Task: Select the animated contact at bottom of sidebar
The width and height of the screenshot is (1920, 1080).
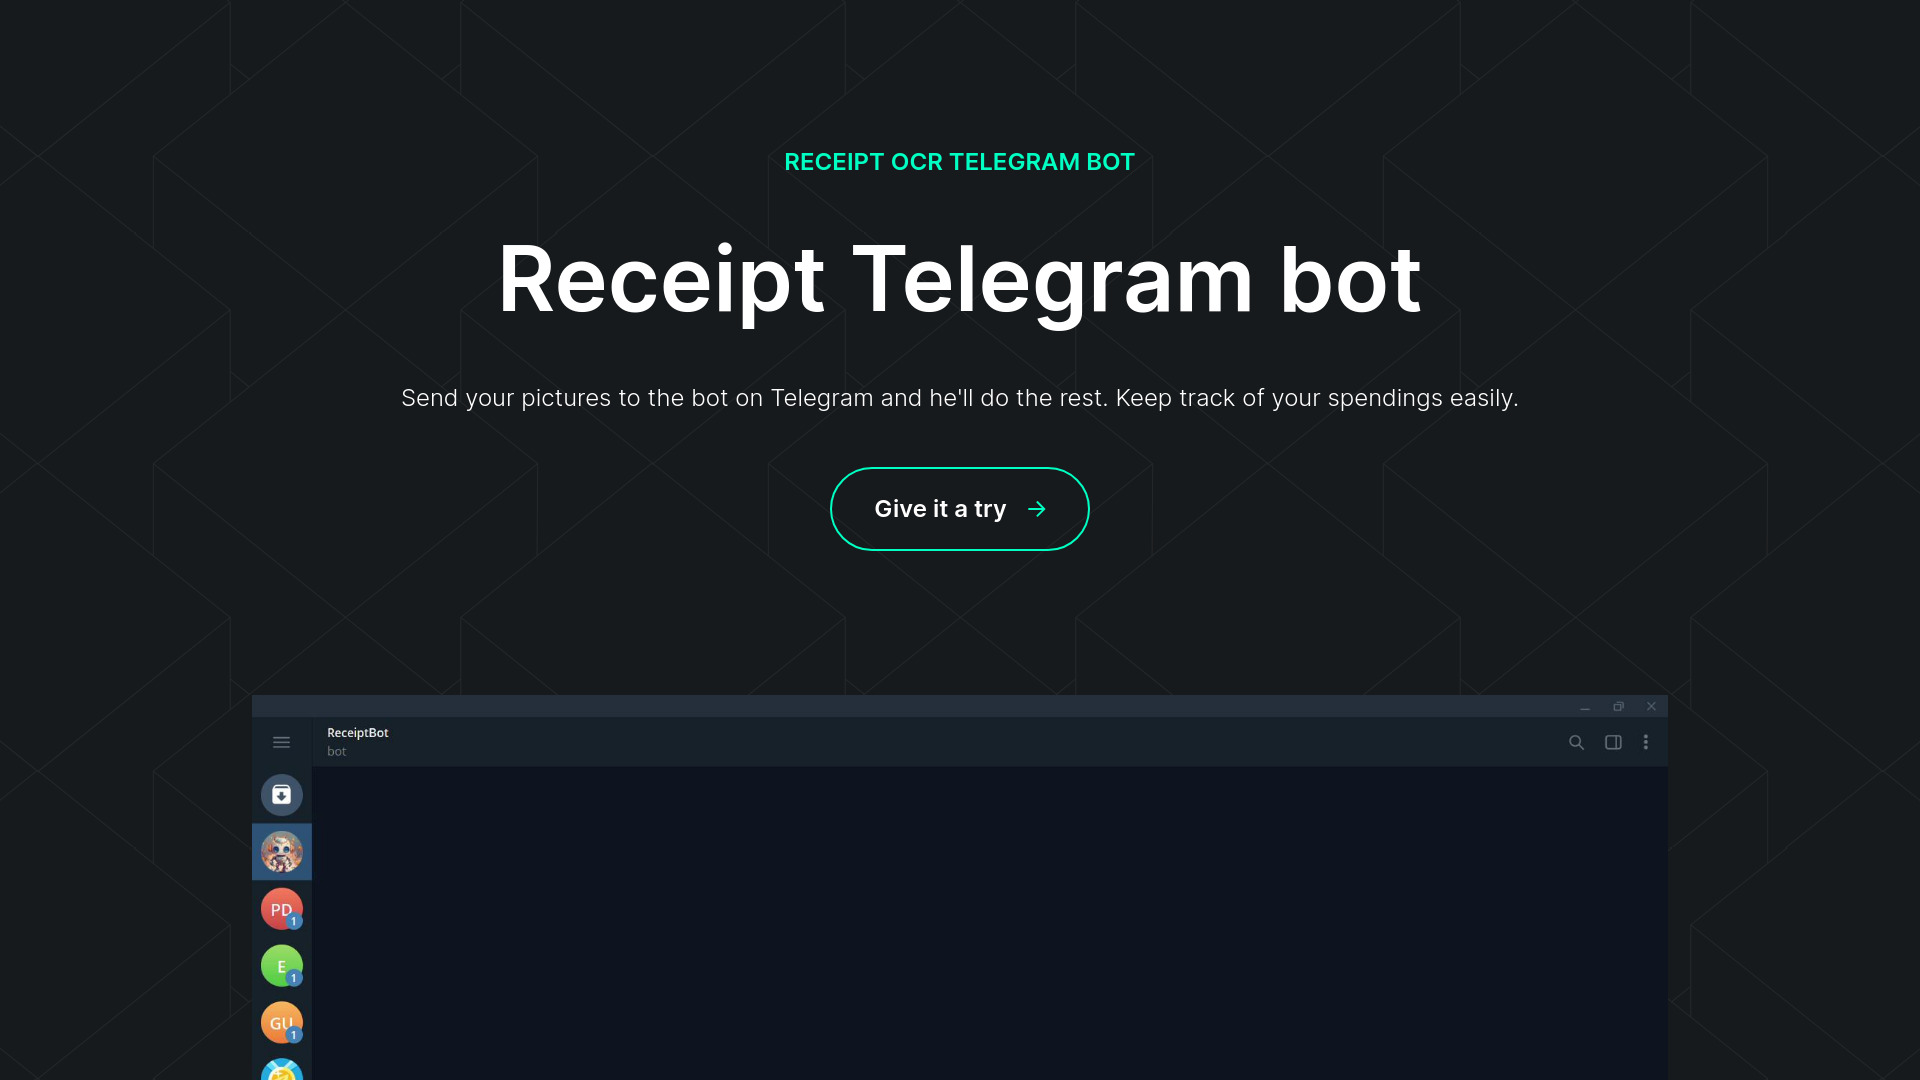Action: click(x=281, y=1069)
